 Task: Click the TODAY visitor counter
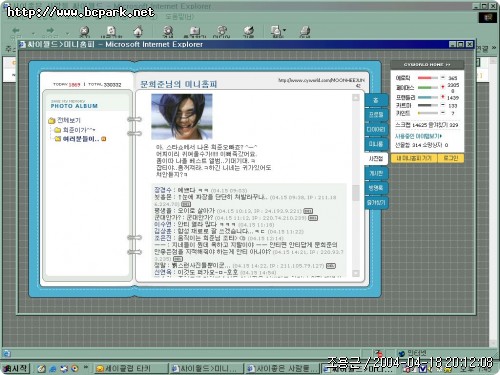click(x=67, y=84)
